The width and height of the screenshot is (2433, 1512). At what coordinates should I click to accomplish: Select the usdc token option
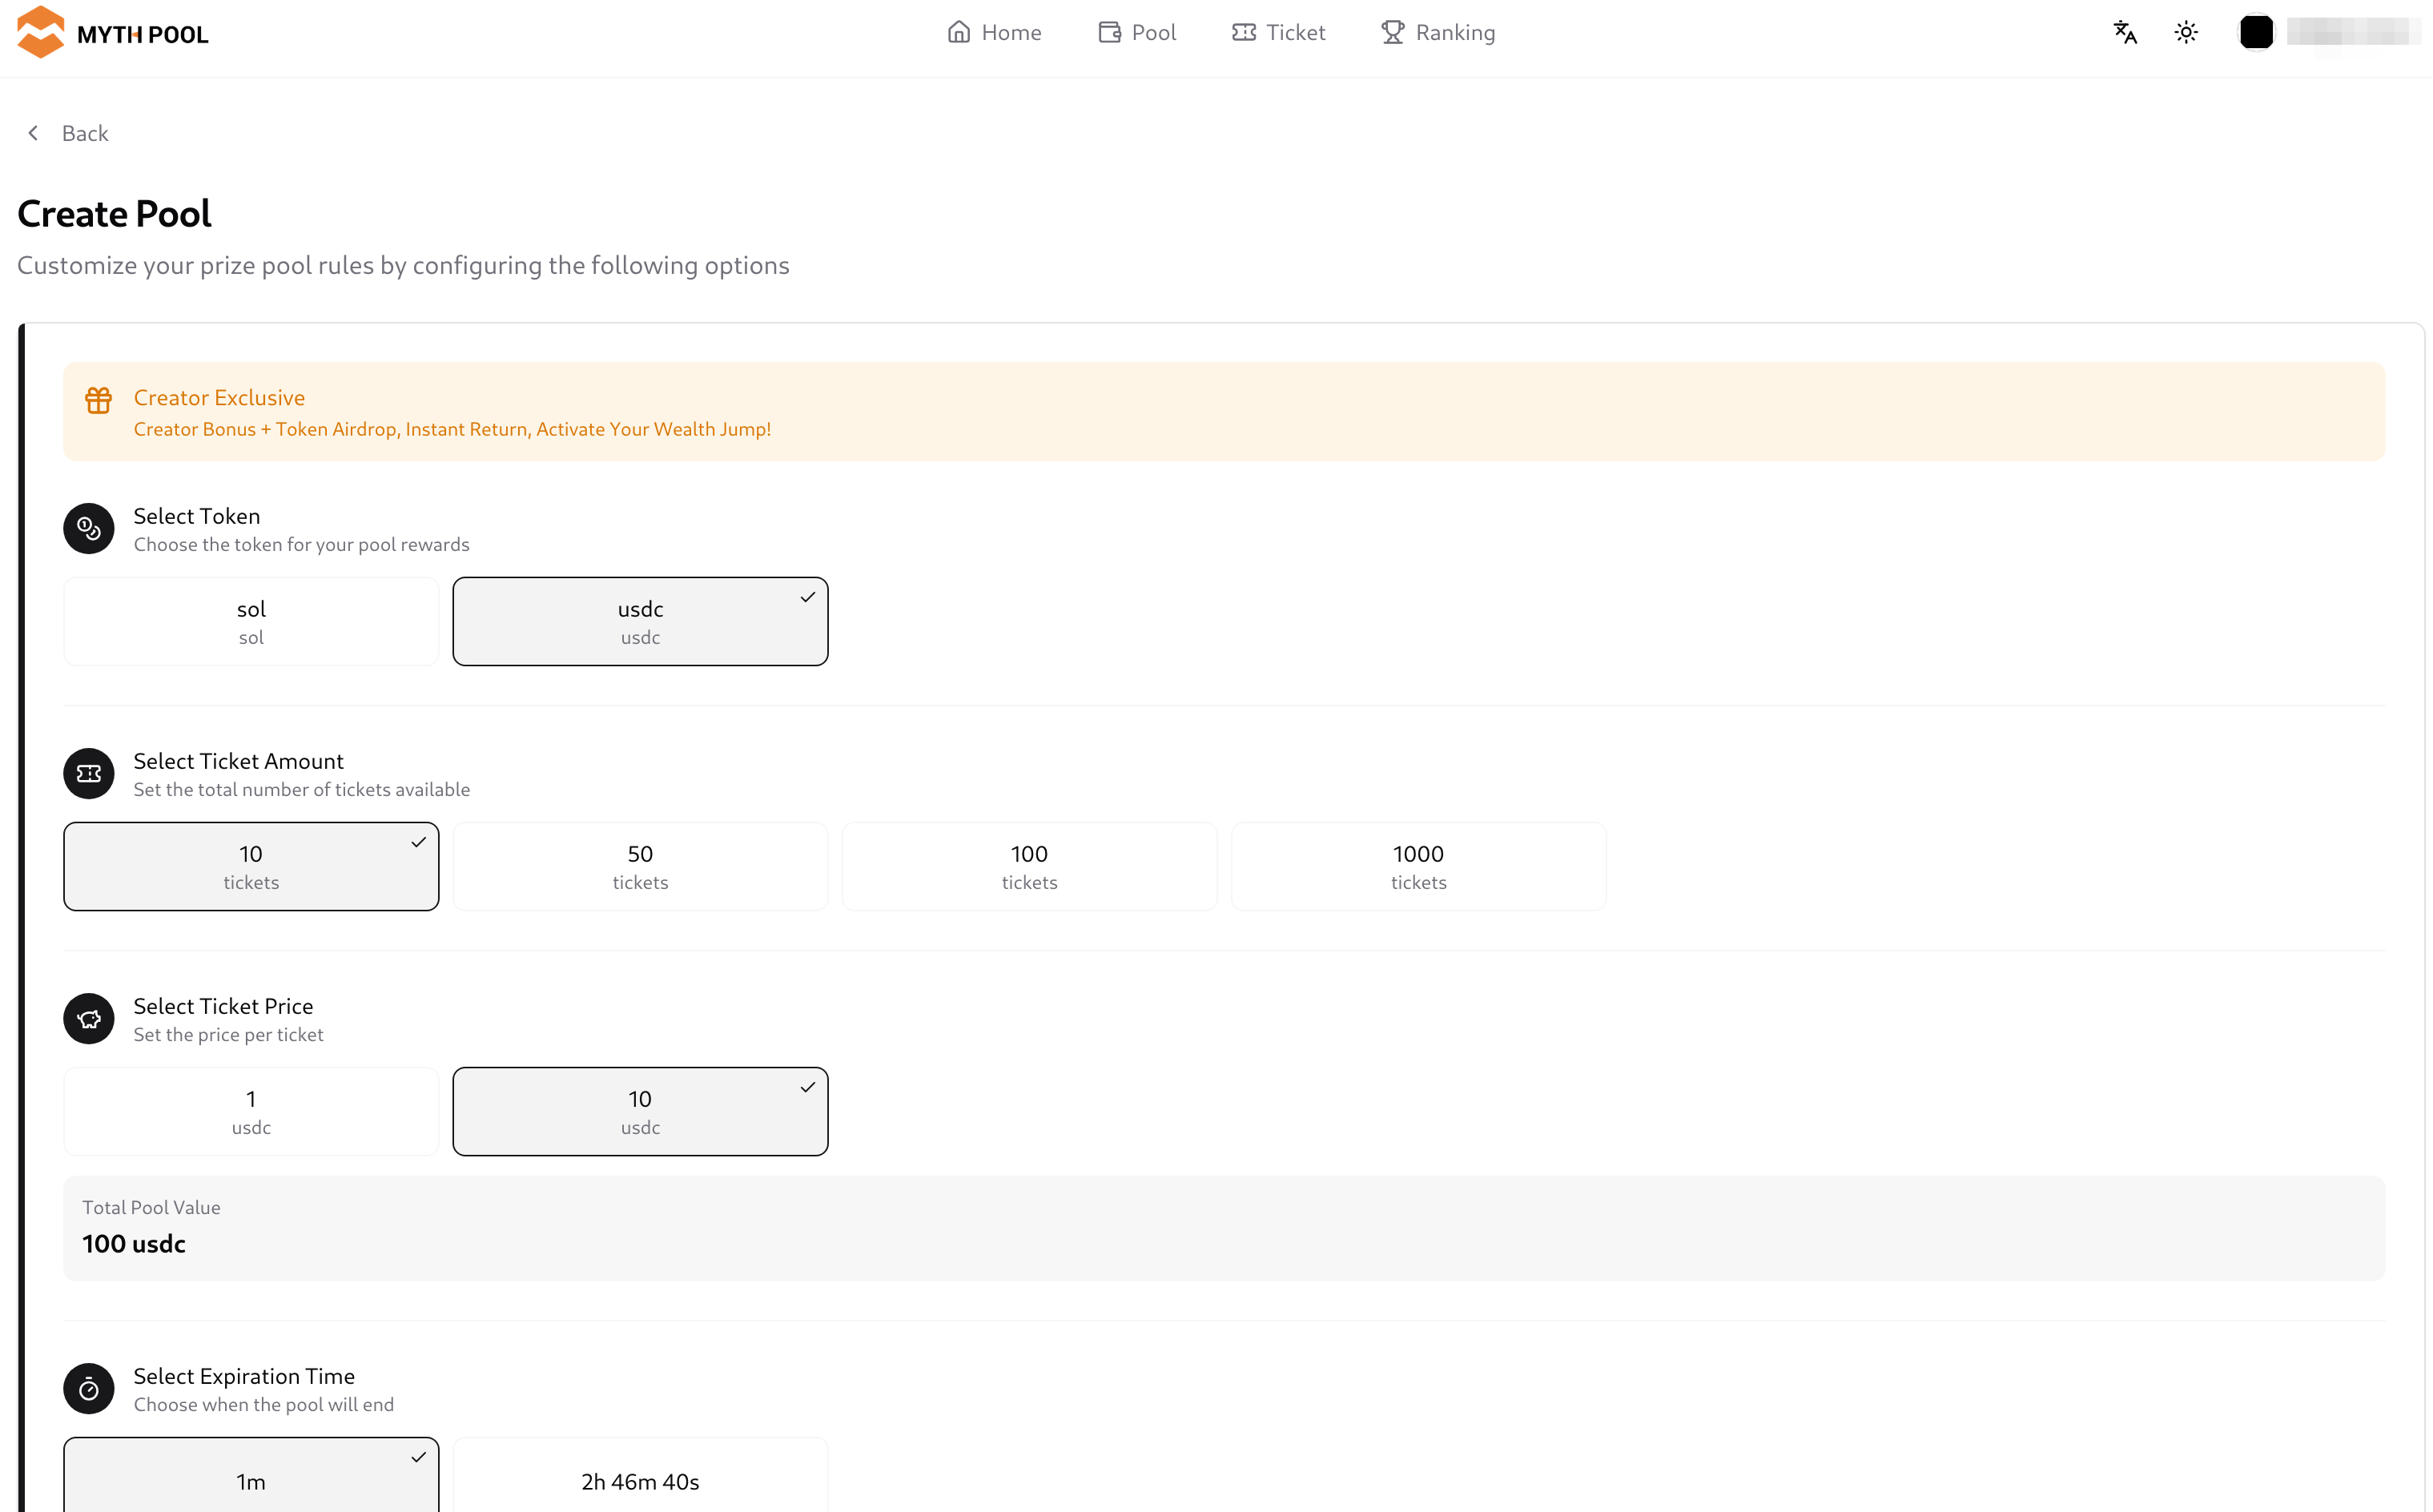640,621
